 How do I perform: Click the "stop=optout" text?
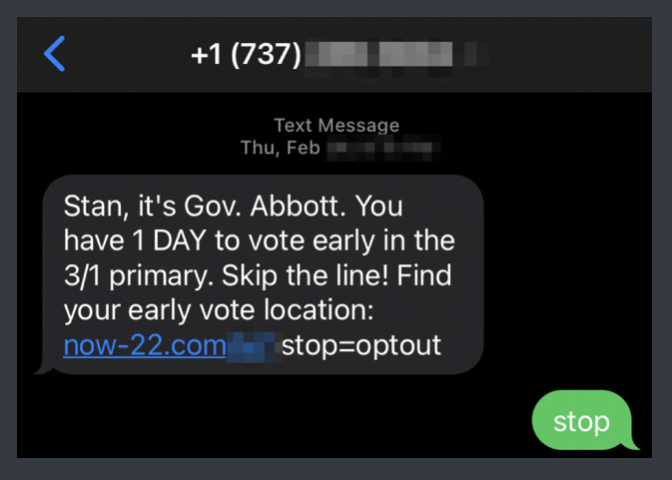point(360,345)
